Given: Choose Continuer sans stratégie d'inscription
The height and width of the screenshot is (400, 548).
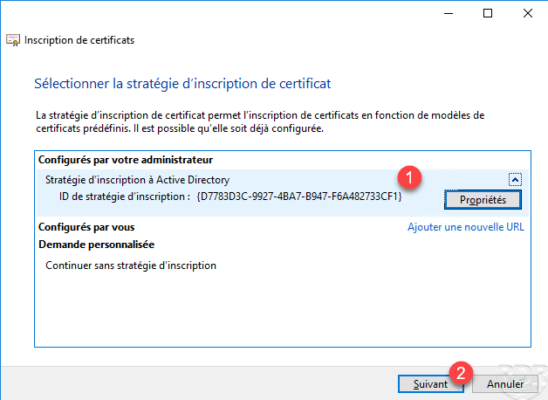Looking at the screenshot, I should 131,266.
